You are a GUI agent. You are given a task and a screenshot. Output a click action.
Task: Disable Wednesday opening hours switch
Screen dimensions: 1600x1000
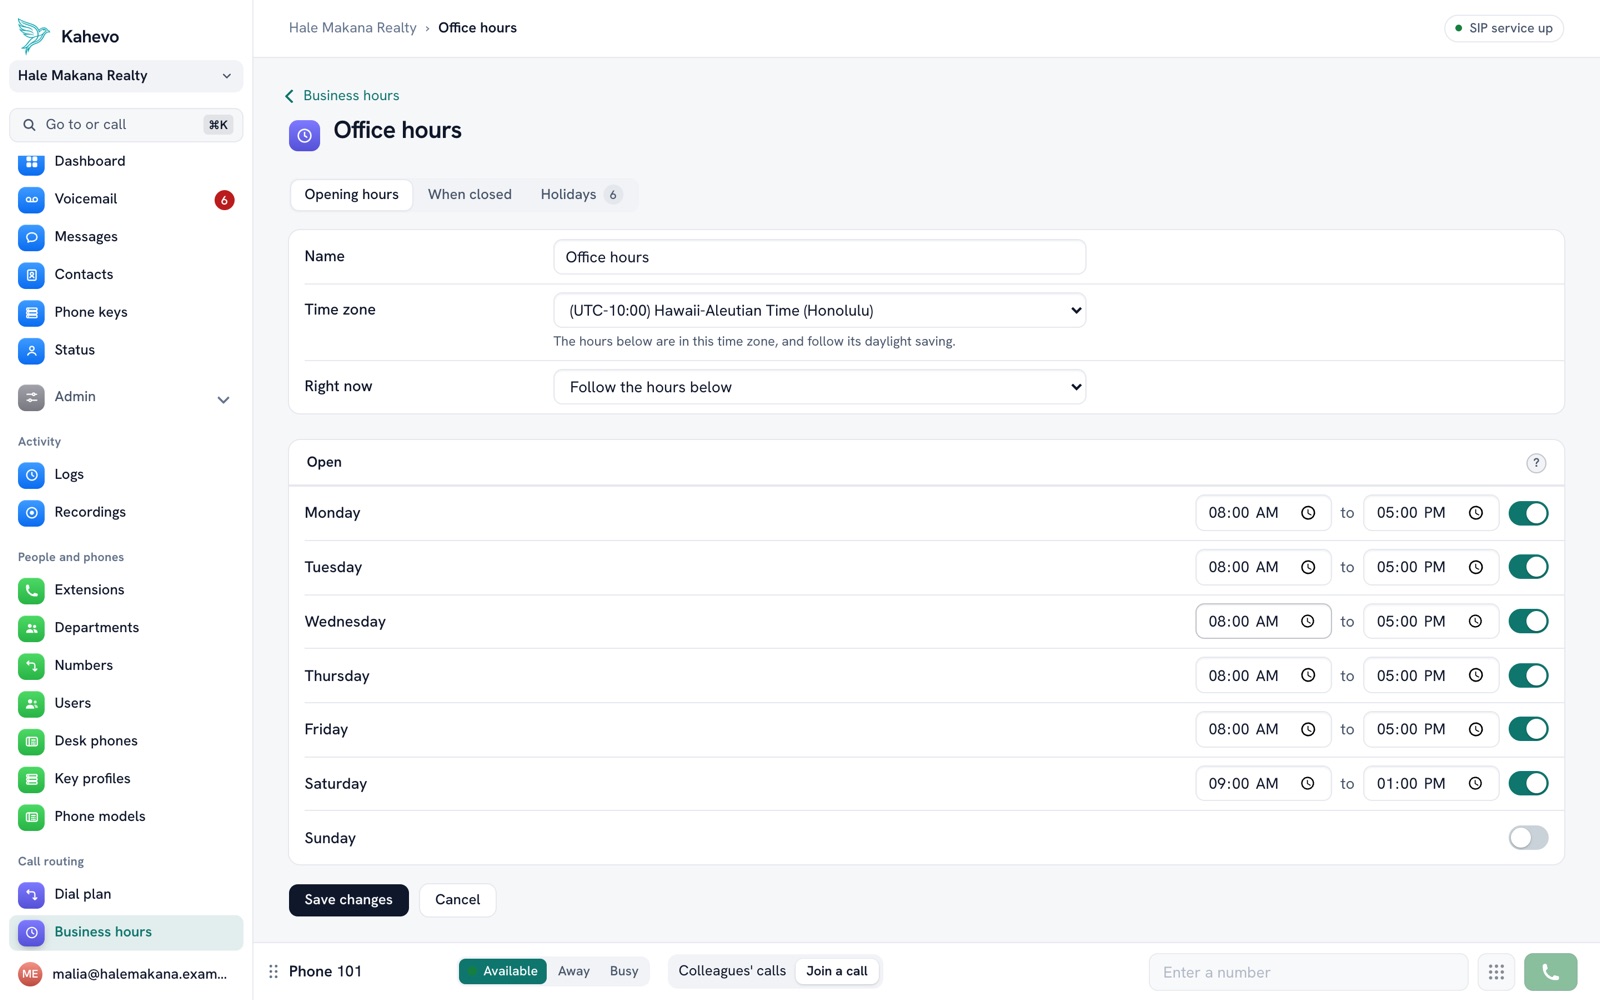pyautogui.click(x=1528, y=621)
